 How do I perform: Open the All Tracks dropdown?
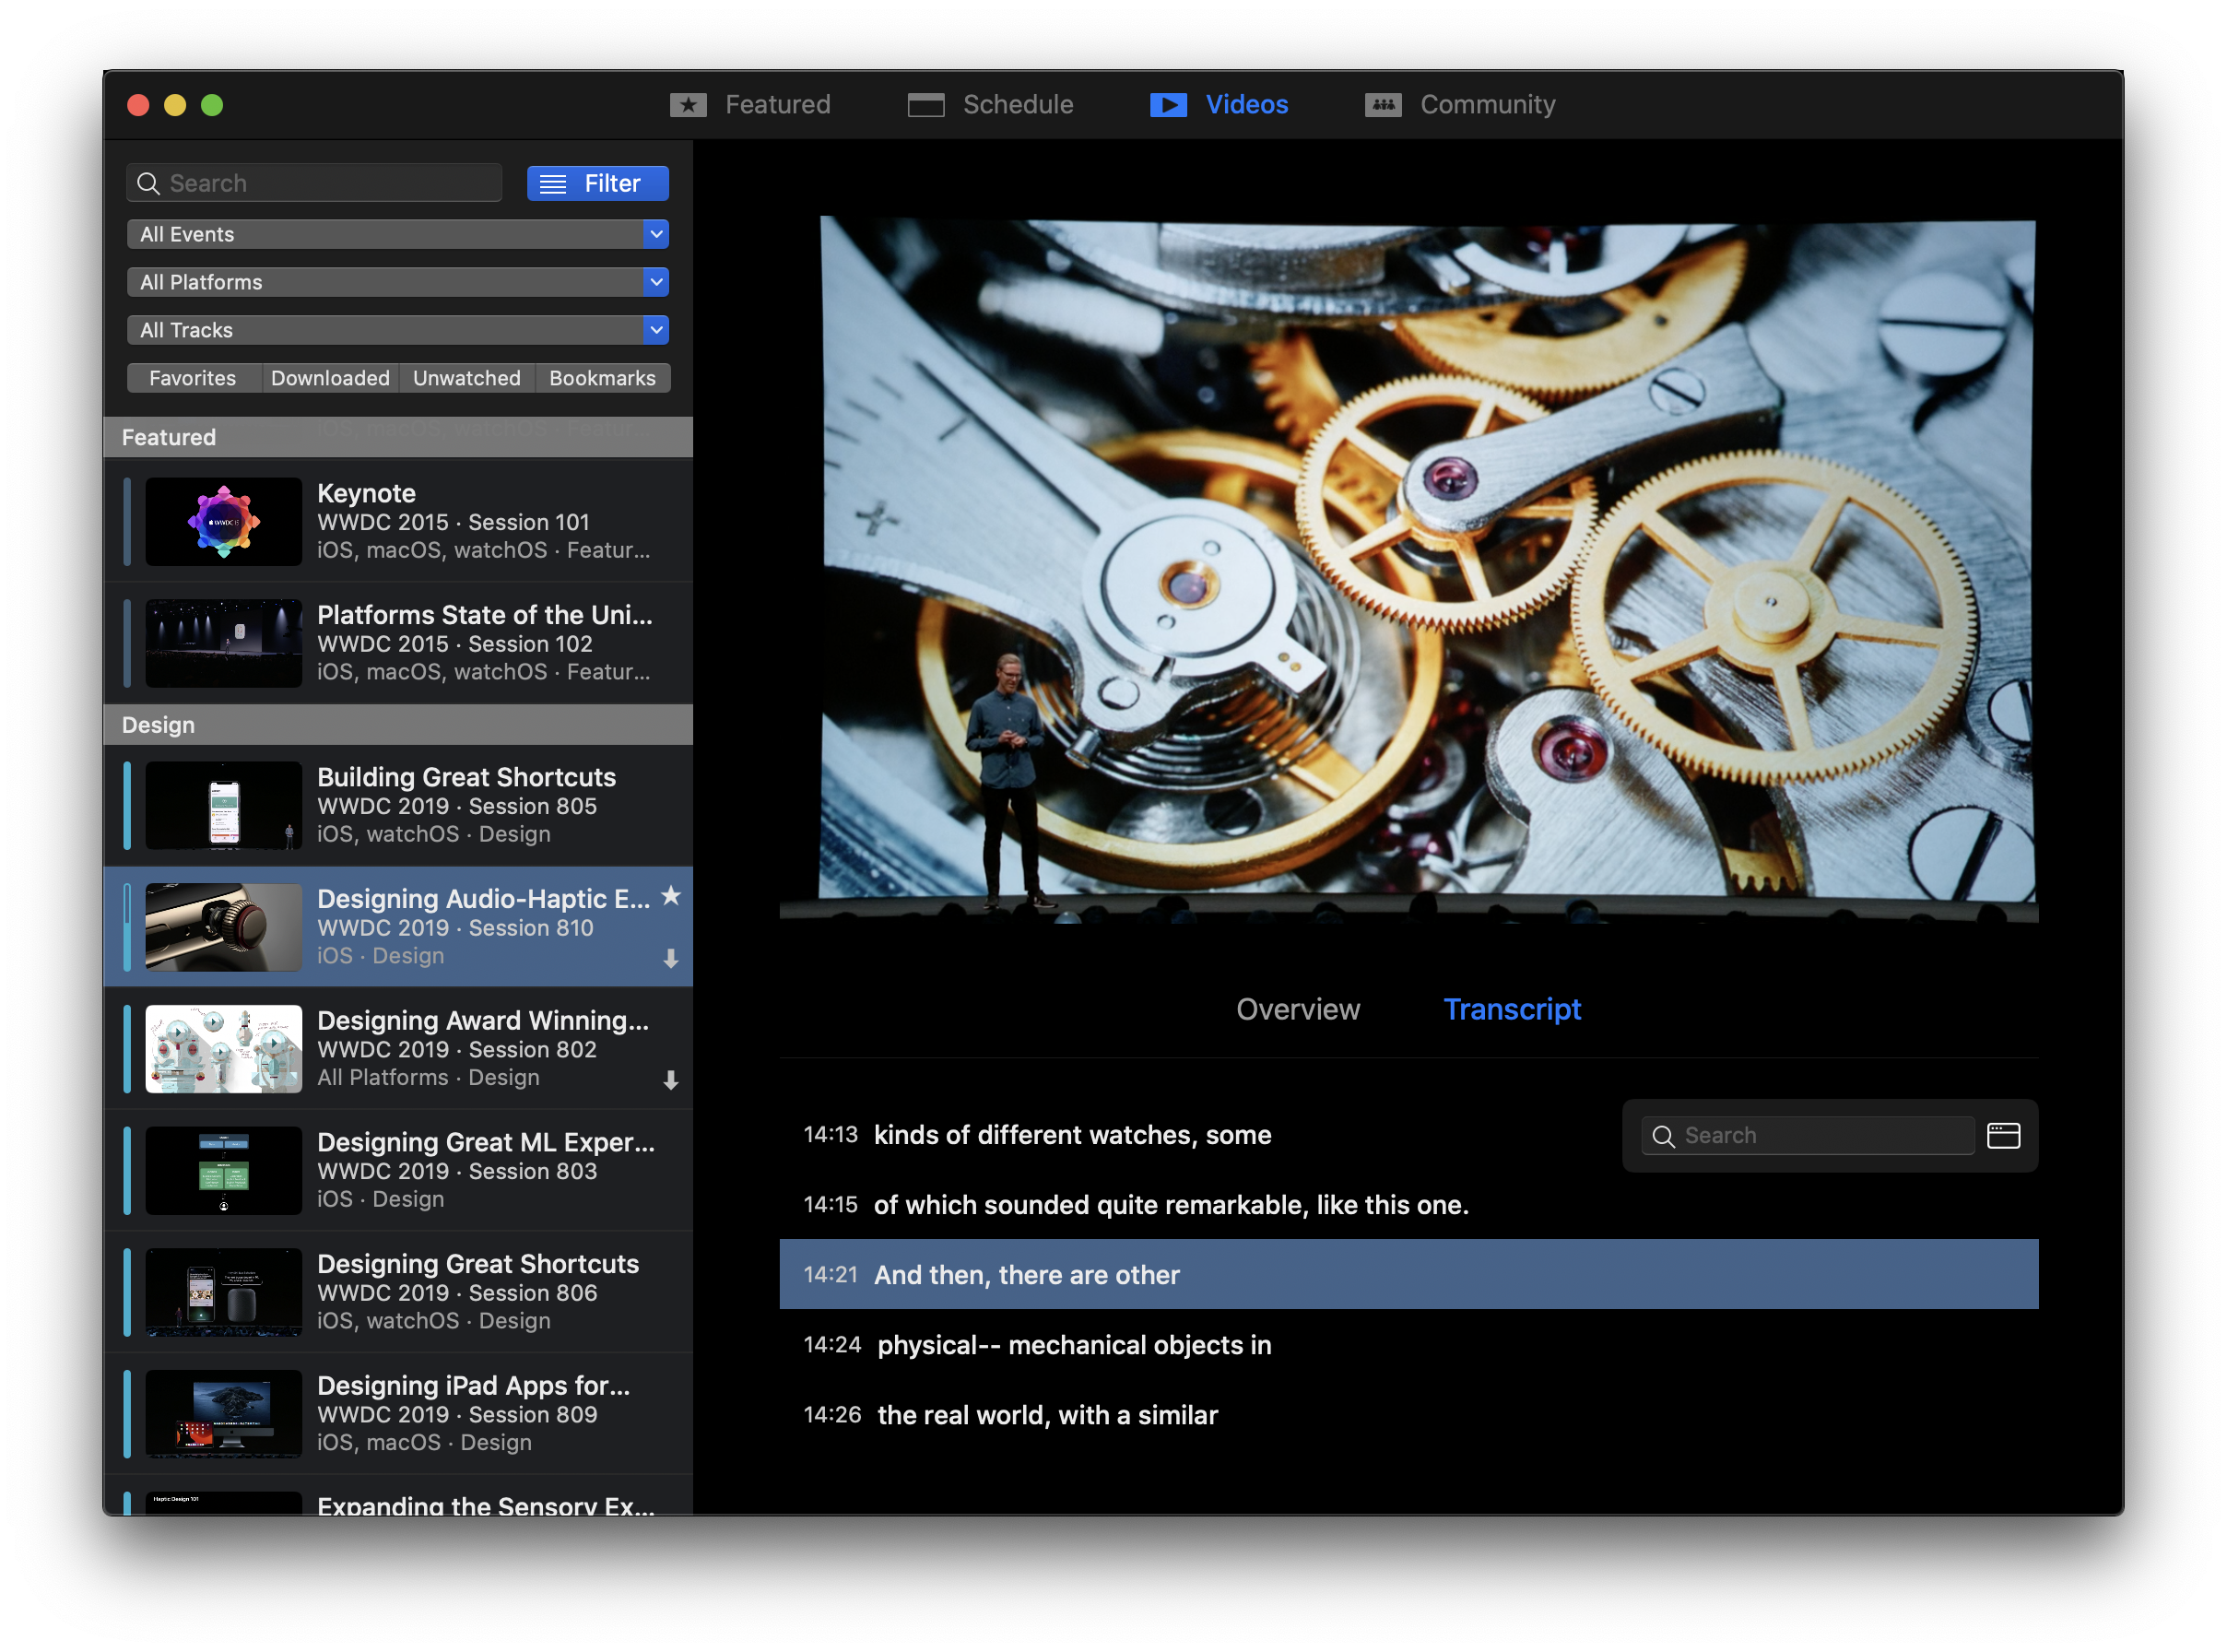pos(398,330)
